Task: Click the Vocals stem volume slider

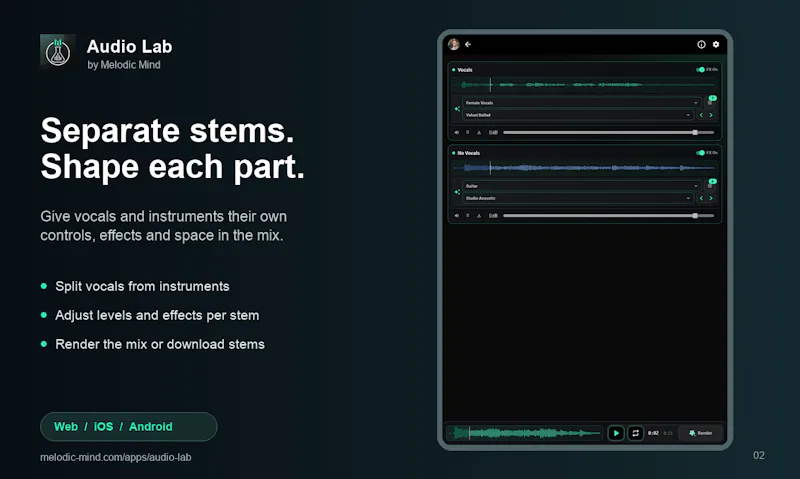Action: pyautogui.click(x=608, y=132)
